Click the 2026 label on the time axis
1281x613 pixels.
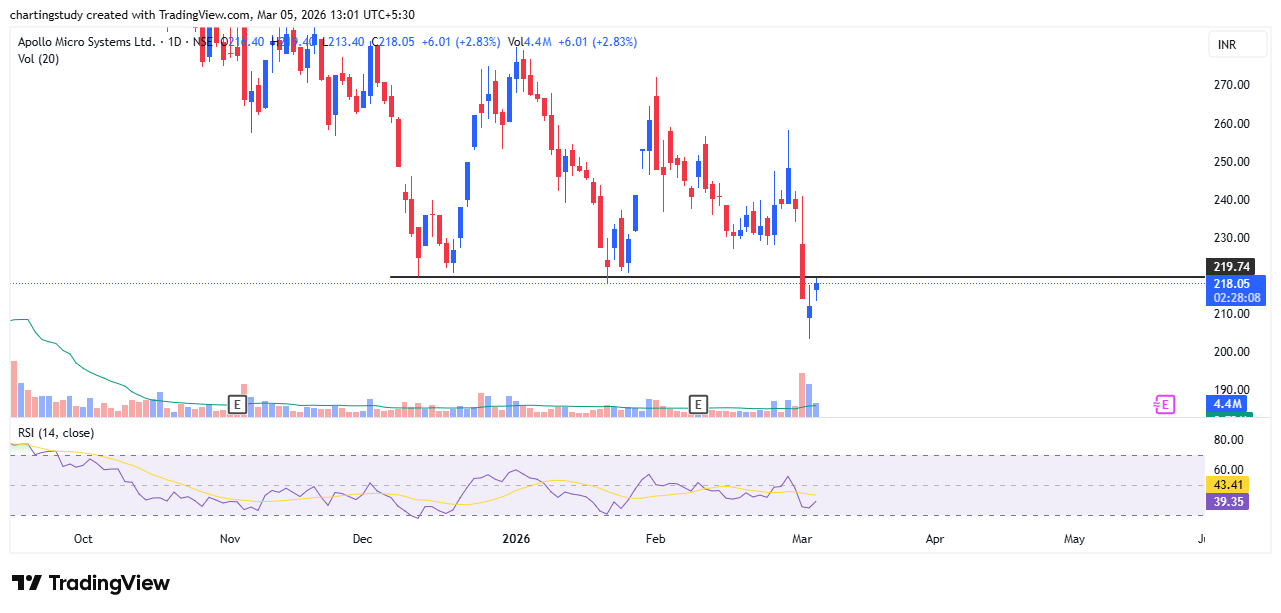pyautogui.click(x=516, y=539)
